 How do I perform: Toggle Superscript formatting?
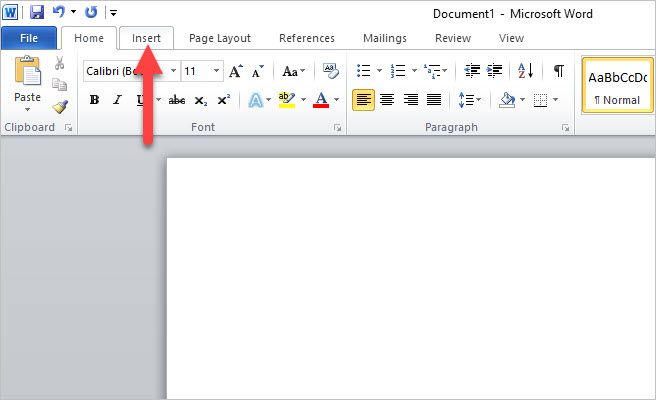(223, 100)
